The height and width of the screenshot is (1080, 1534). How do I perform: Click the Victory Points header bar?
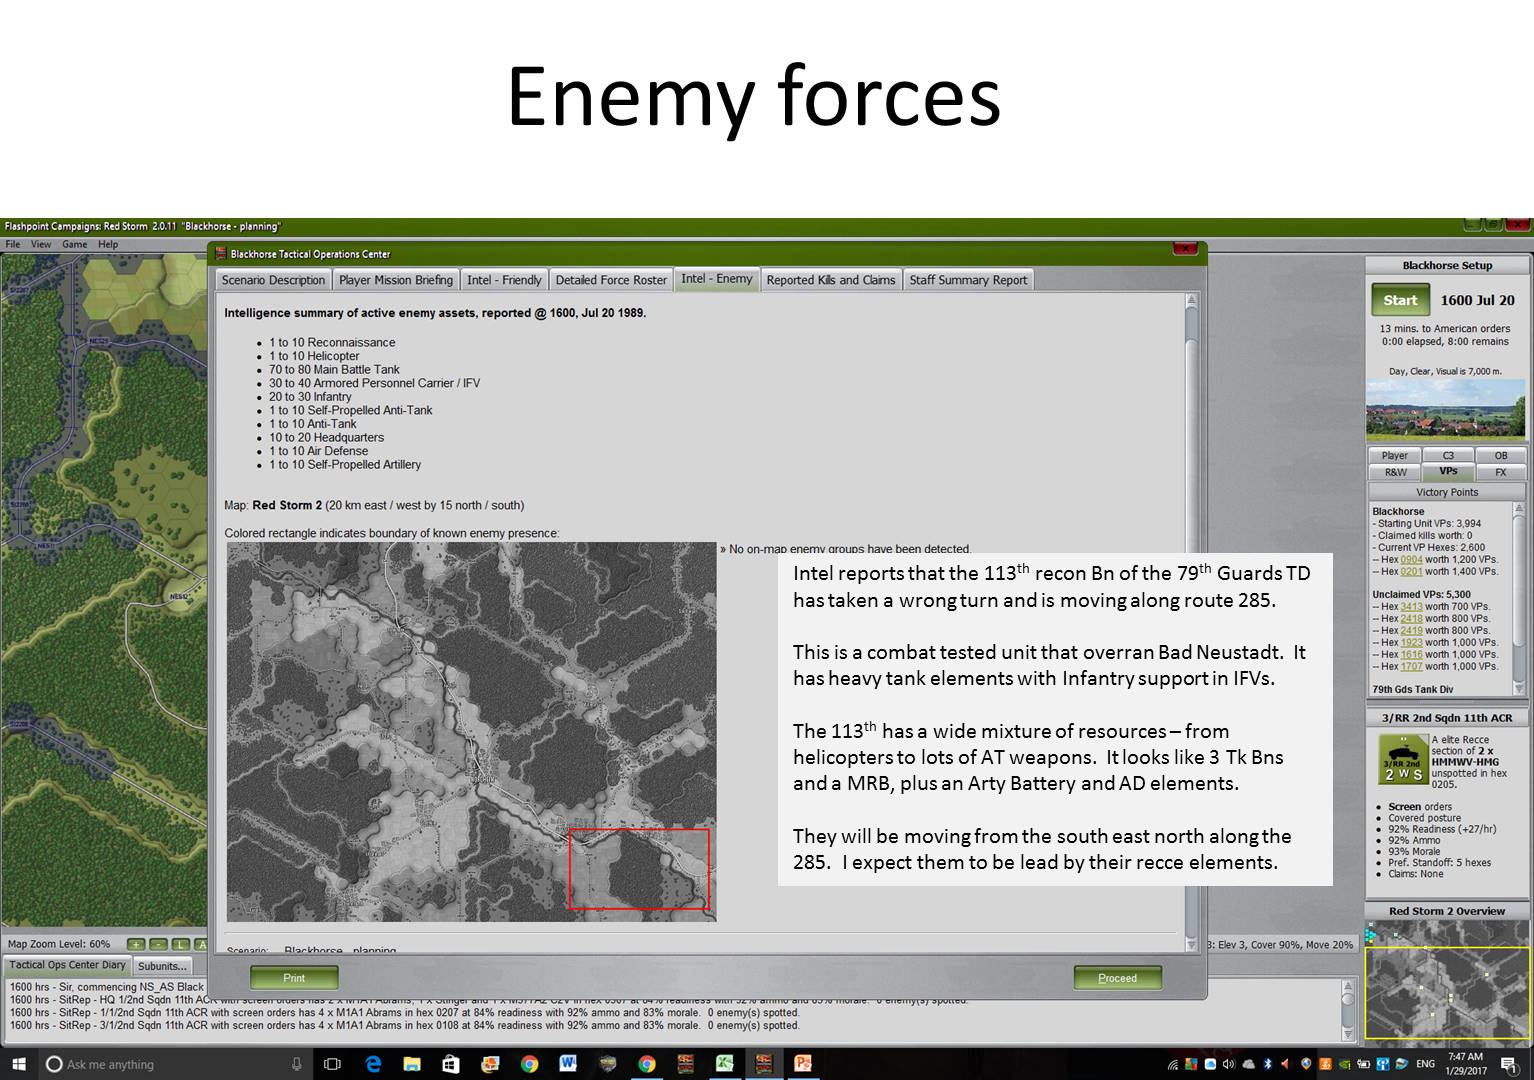1447,492
